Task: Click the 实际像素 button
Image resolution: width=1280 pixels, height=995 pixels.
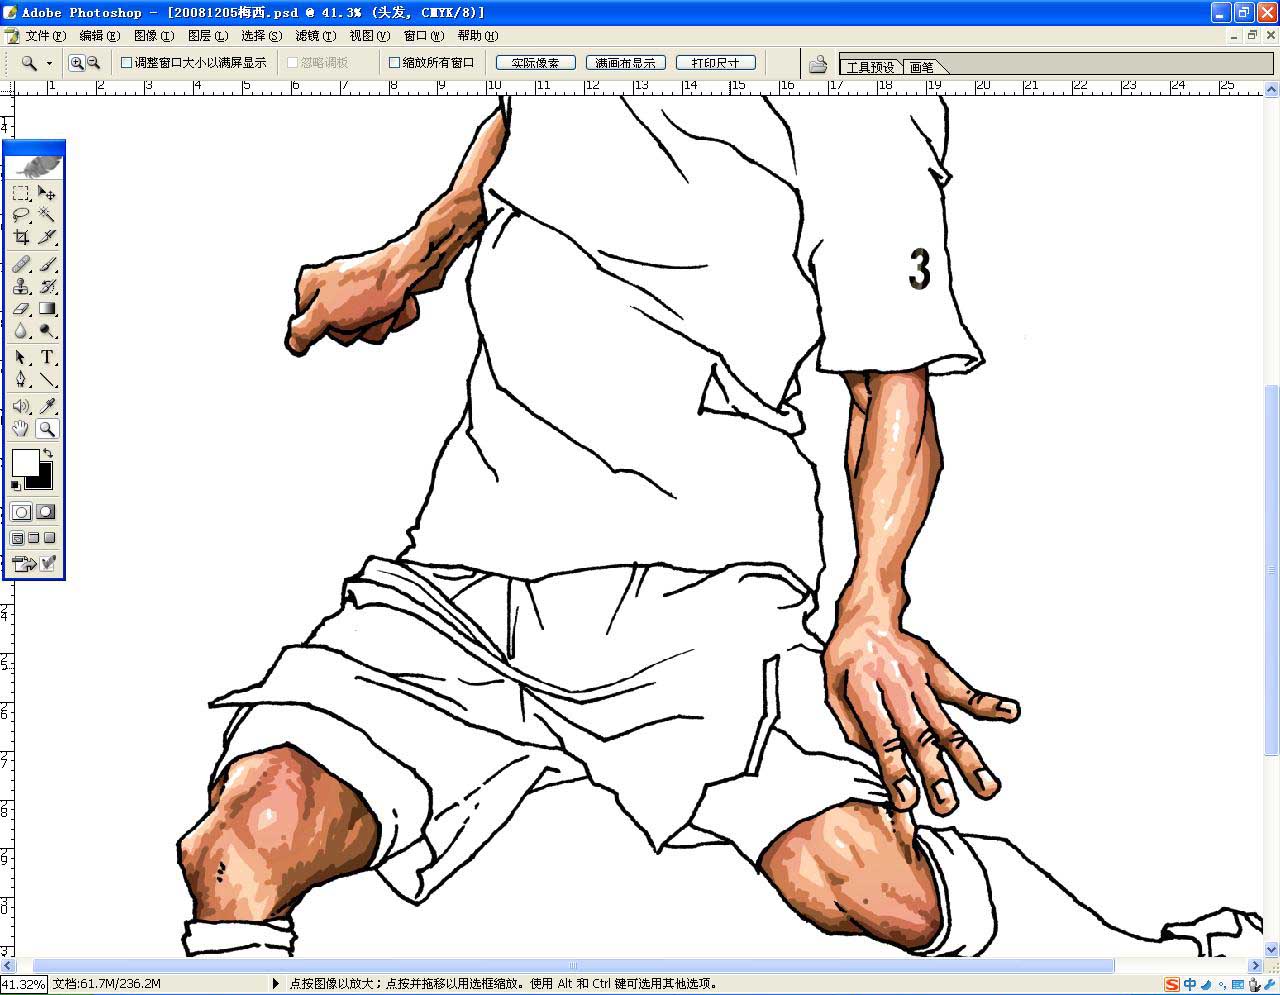Action: coord(535,63)
